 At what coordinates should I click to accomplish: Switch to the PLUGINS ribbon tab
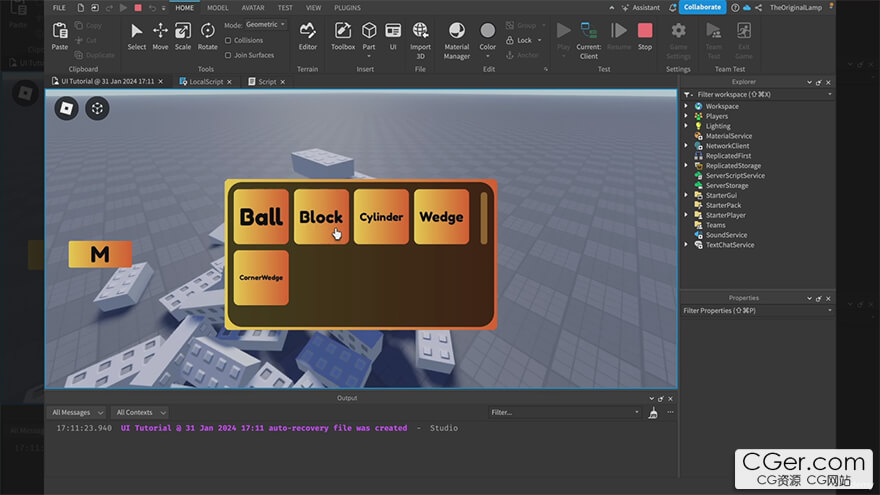click(x=347, y=8)
